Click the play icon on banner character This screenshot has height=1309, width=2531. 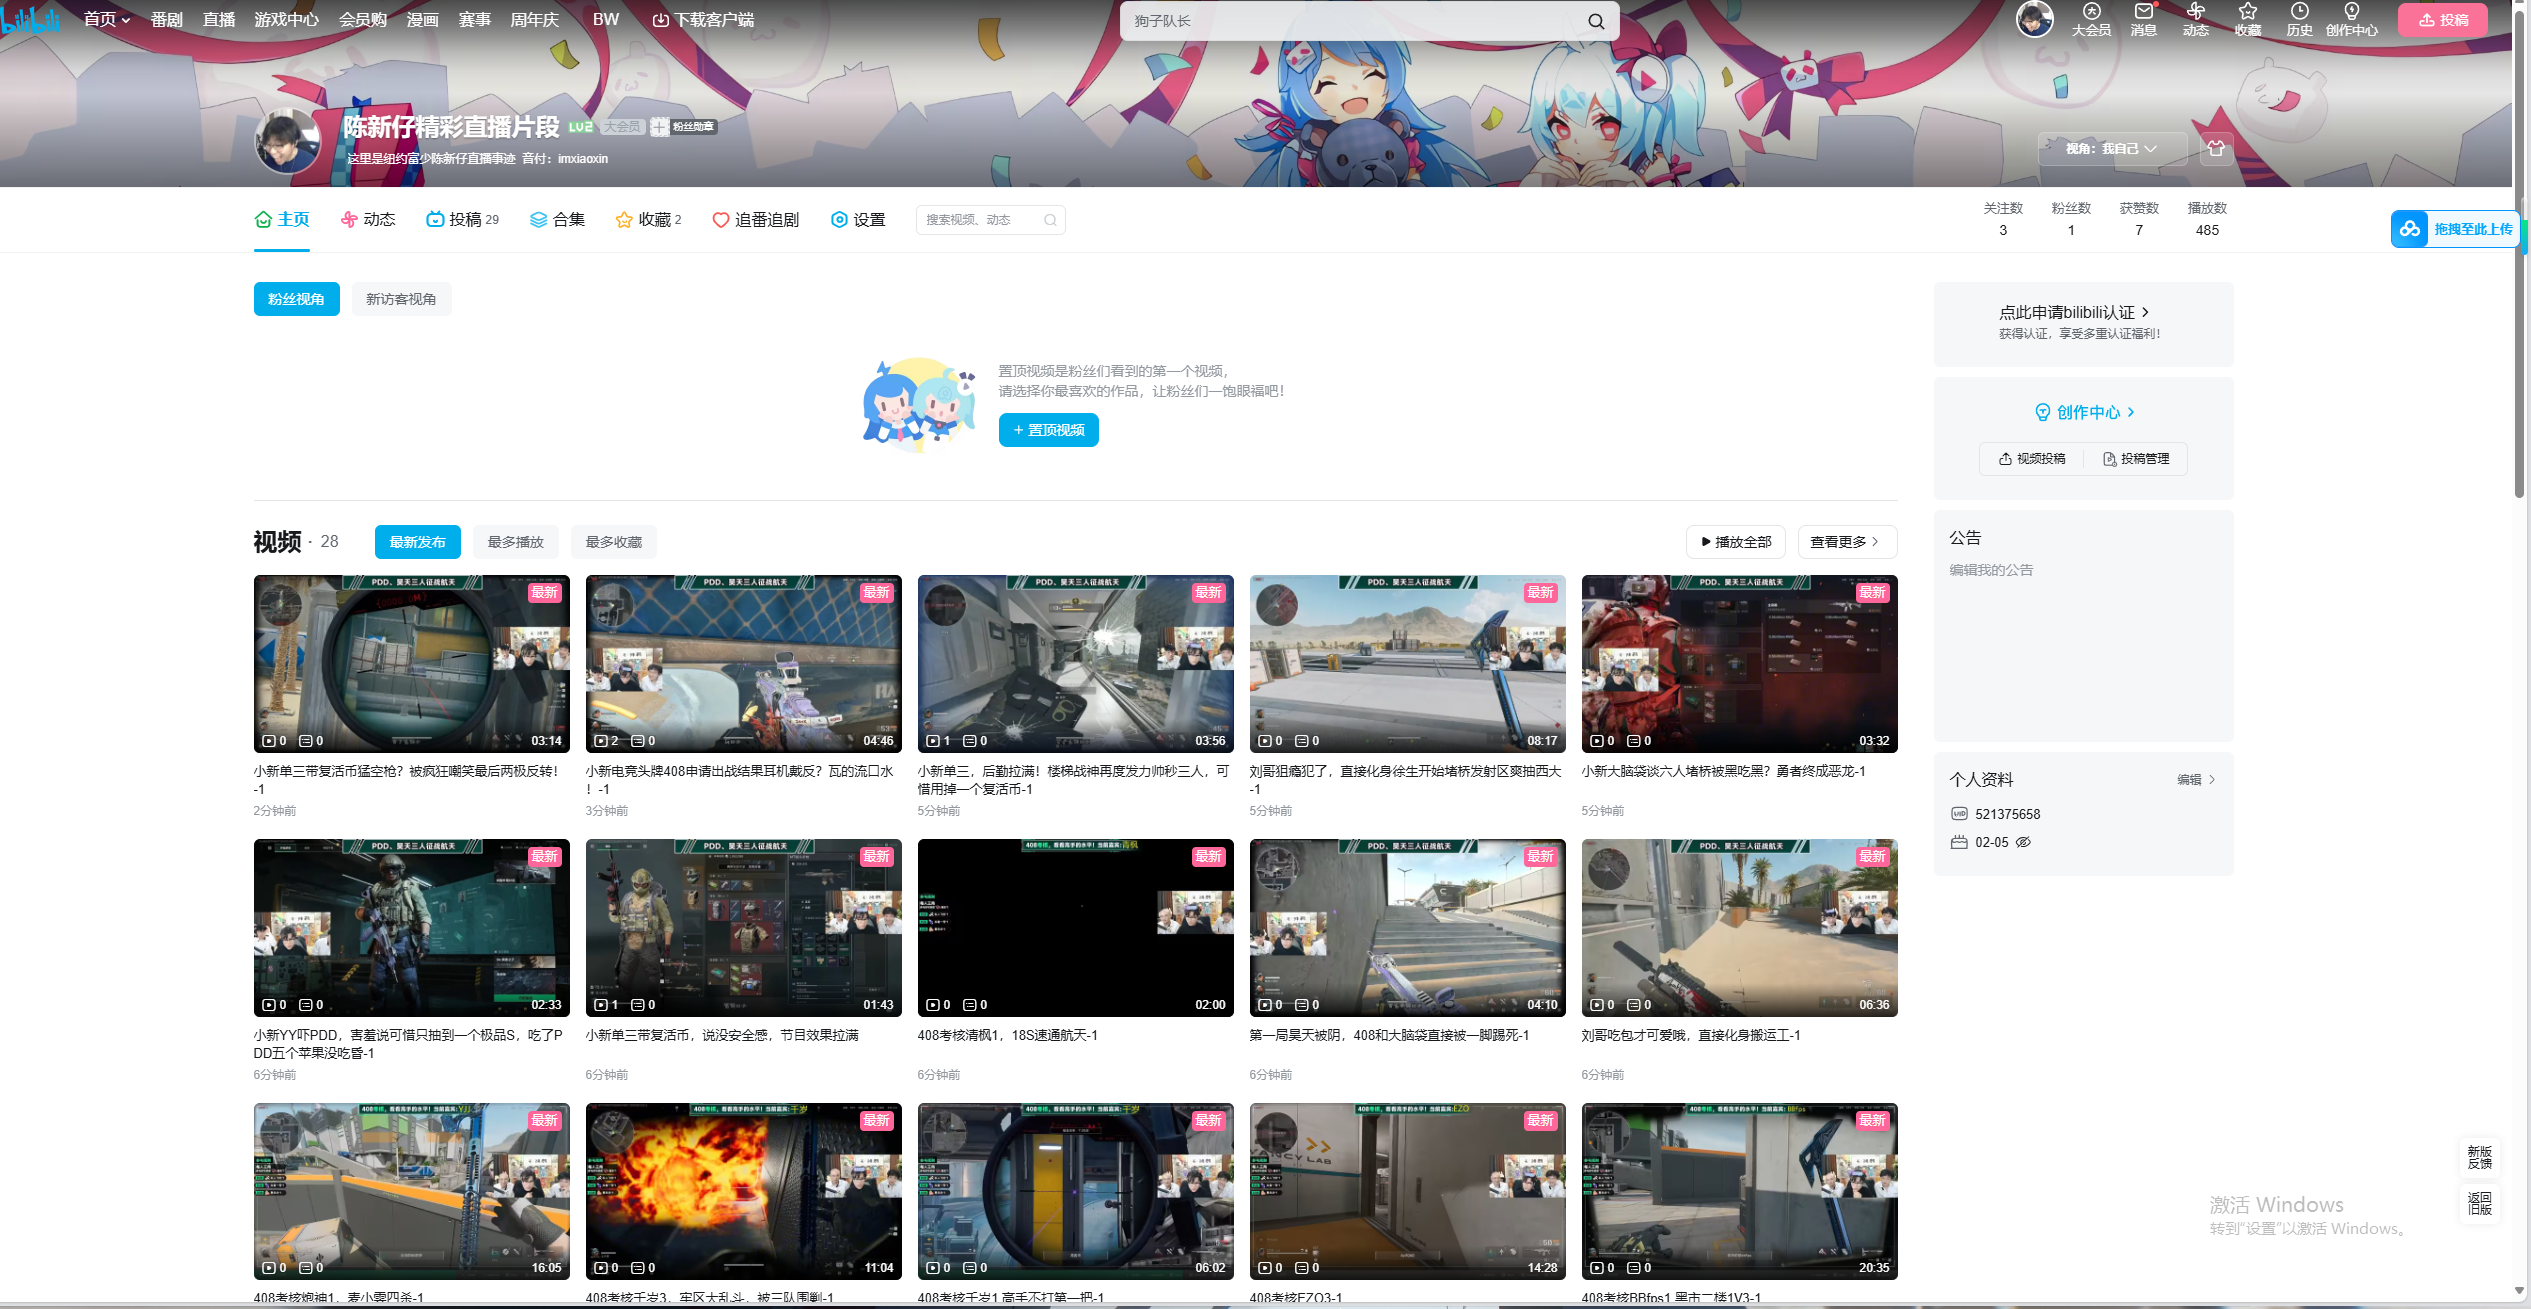click(1648, 79)
